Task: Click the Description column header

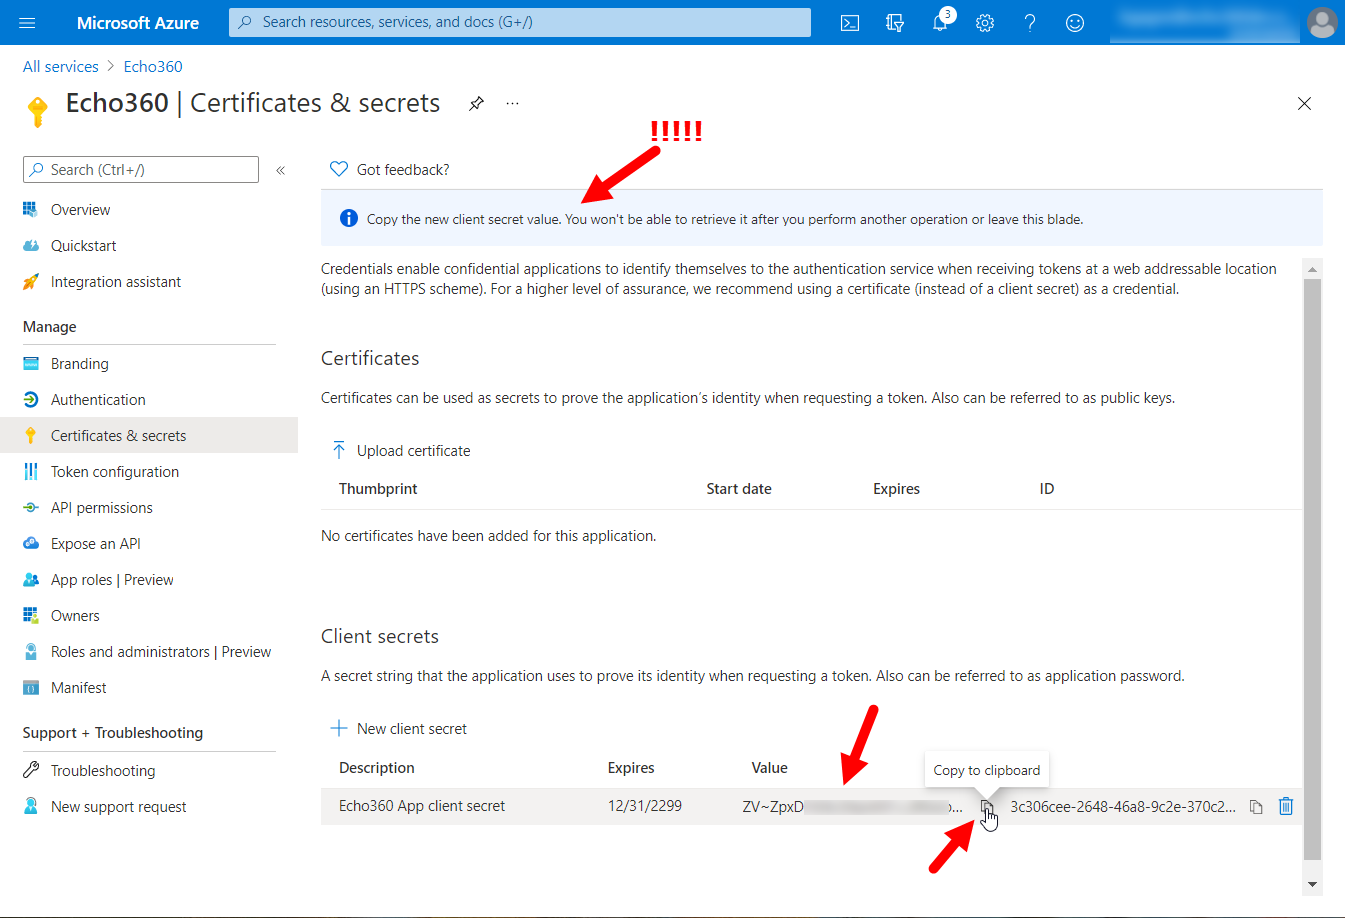Action: tap(377, 768)
